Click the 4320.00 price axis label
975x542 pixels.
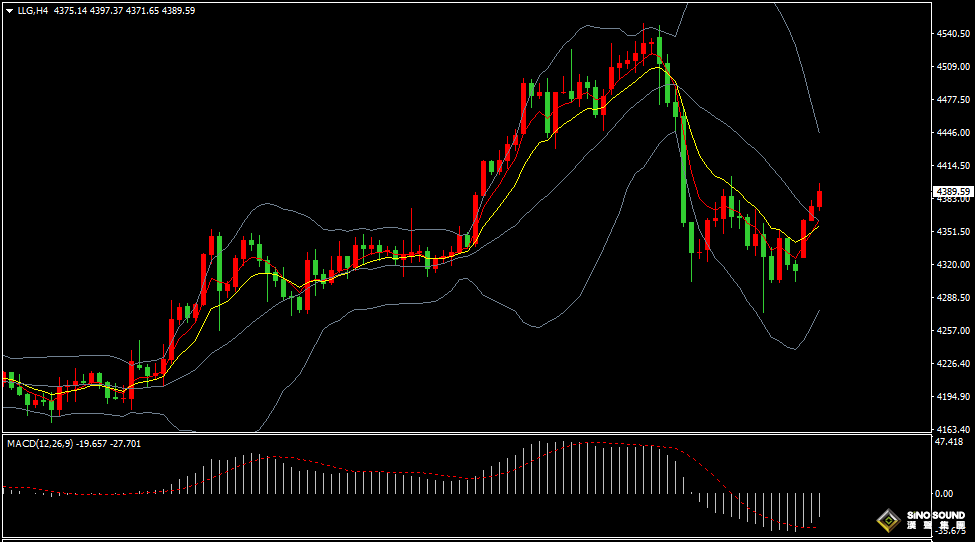coord(952,265)
